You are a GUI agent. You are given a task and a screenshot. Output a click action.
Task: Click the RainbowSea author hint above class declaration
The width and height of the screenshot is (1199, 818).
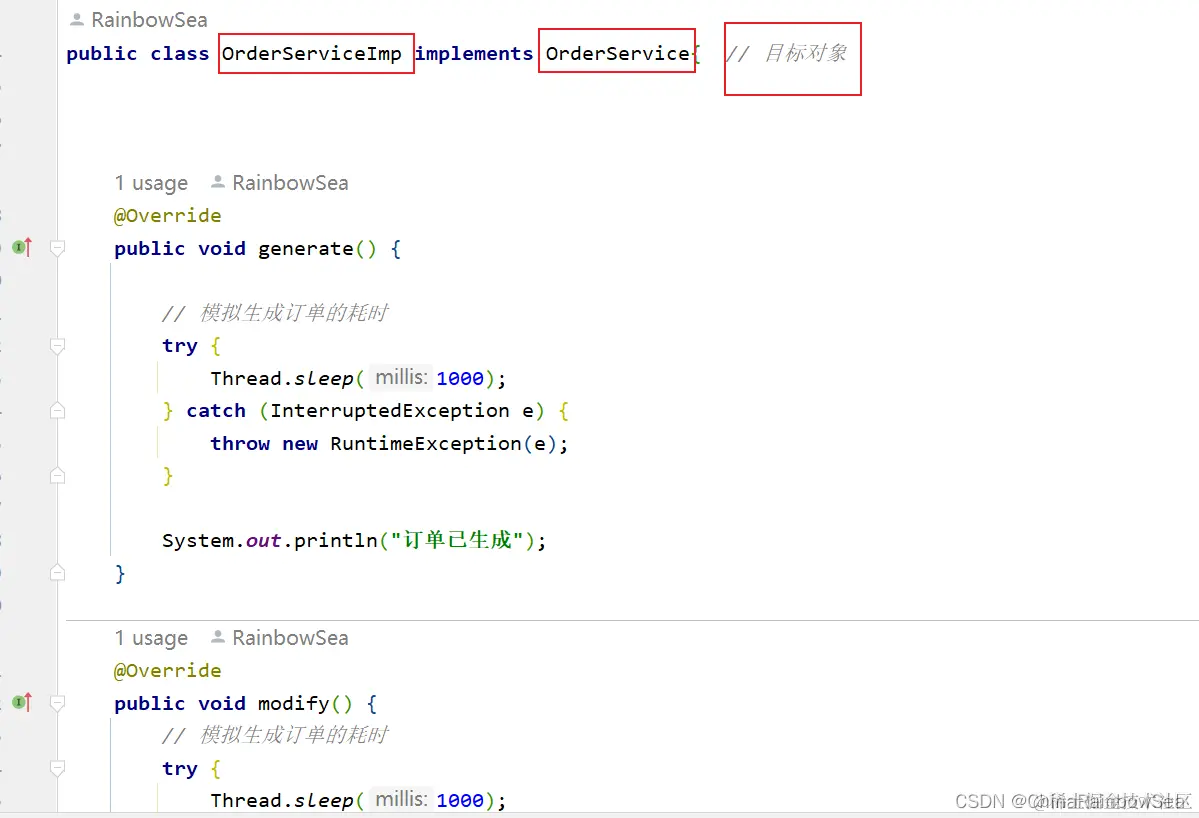coord(149,20)
